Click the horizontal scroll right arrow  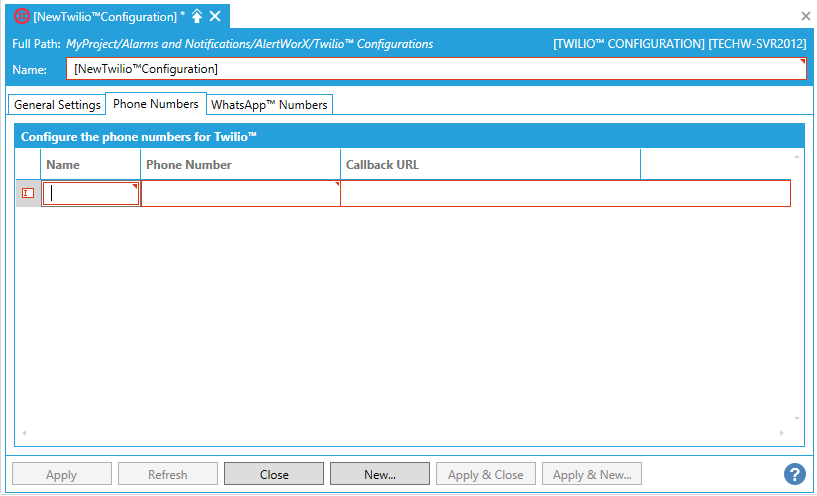(x=782, y=433)
